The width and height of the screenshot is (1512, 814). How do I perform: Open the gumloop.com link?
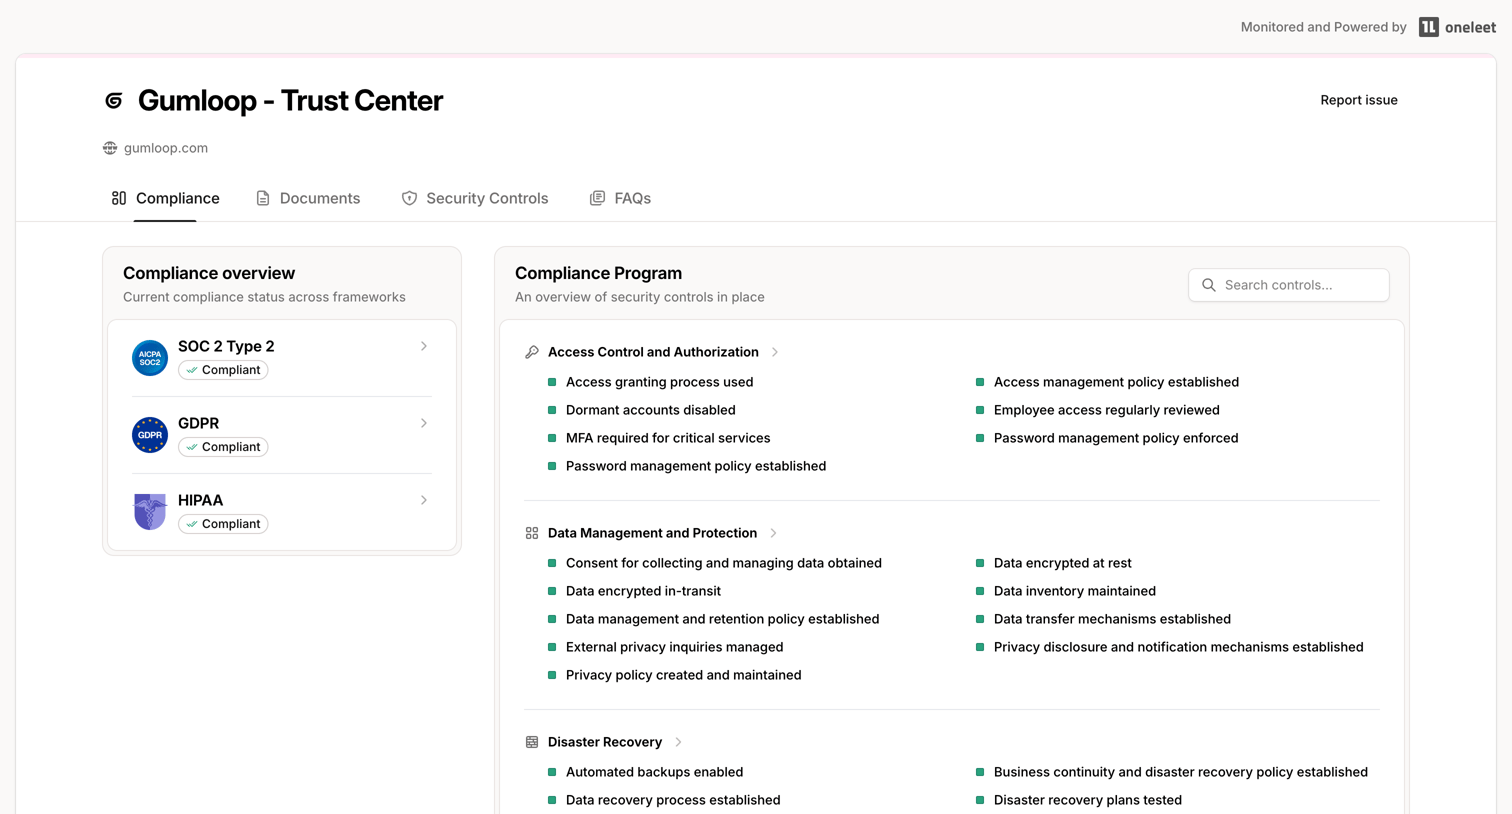[x=166, y=148]
